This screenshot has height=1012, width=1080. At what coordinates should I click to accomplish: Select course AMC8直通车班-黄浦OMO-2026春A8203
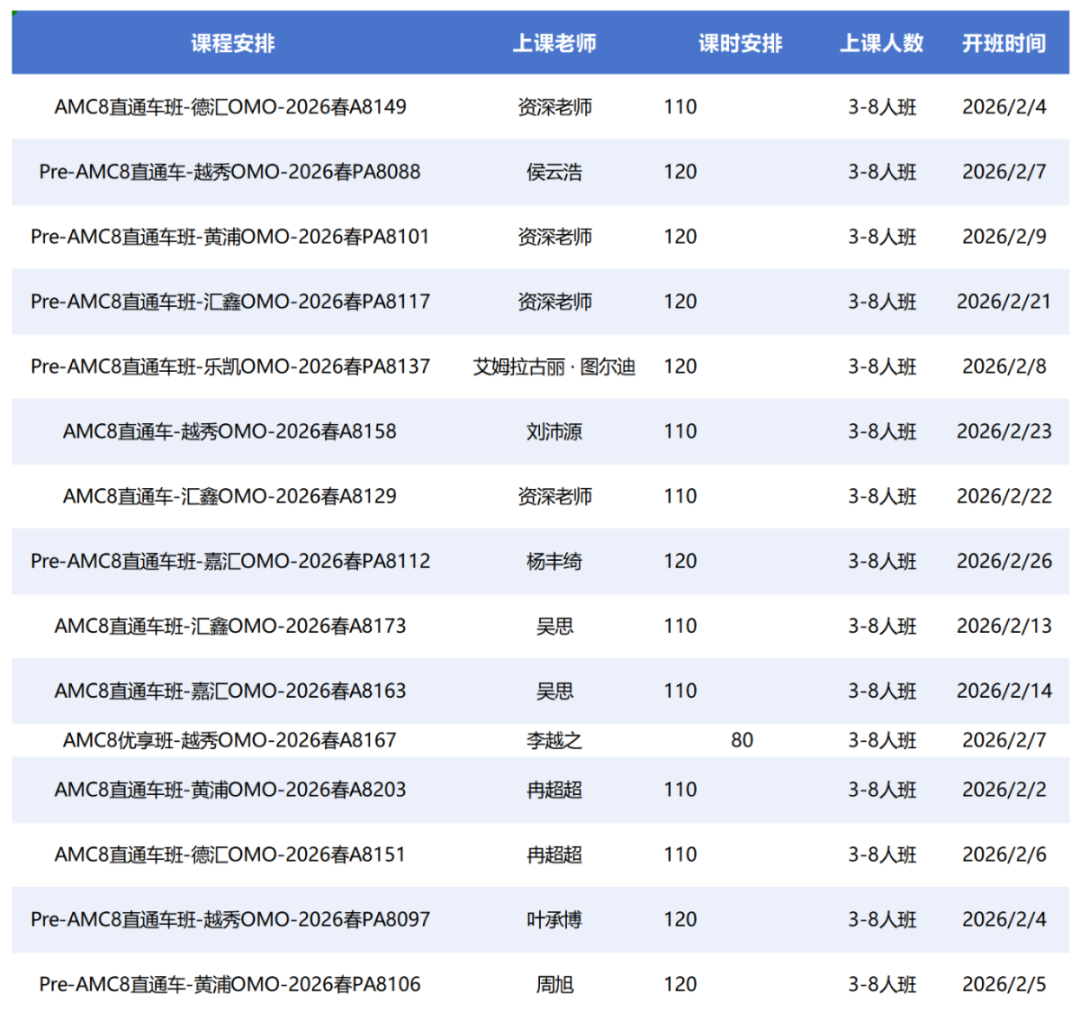tap(232, 790)
